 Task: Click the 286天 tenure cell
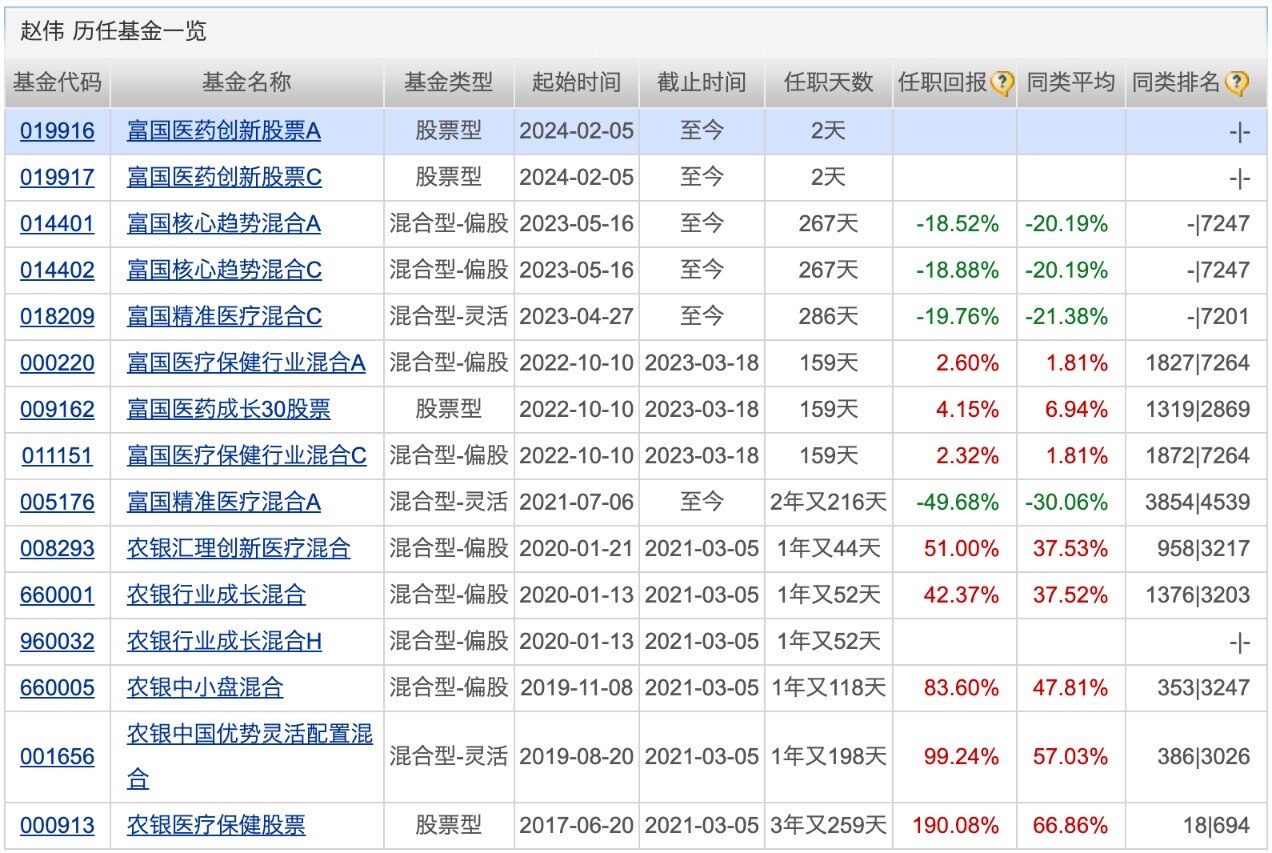point(829,317)
